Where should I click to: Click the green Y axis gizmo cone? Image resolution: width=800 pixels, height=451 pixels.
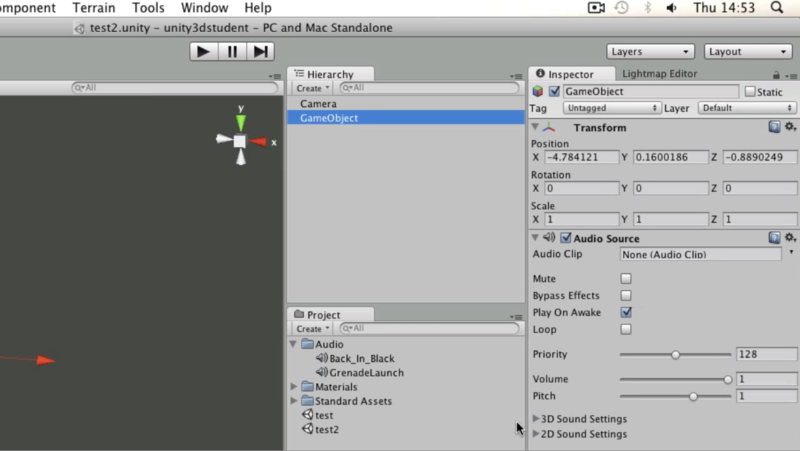point(241,122)
